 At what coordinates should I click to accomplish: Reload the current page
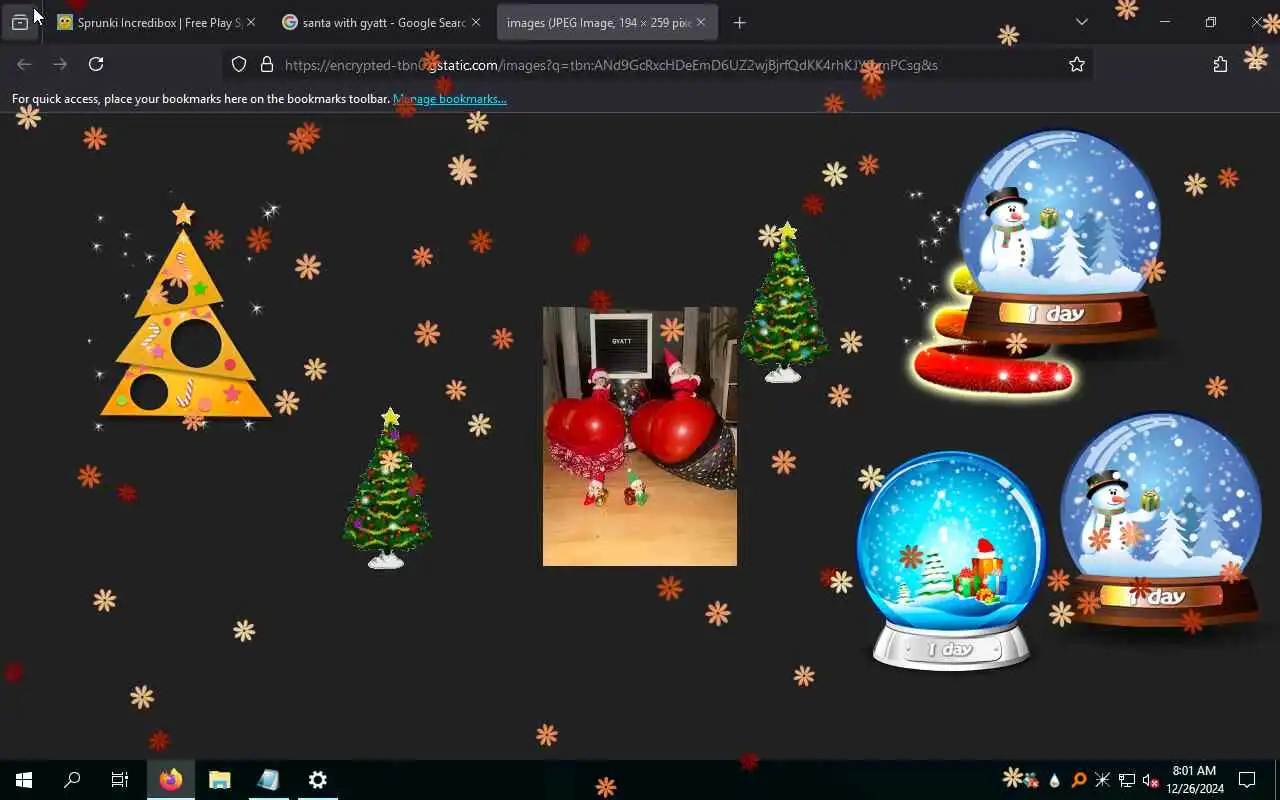click(x=96, y=64)
